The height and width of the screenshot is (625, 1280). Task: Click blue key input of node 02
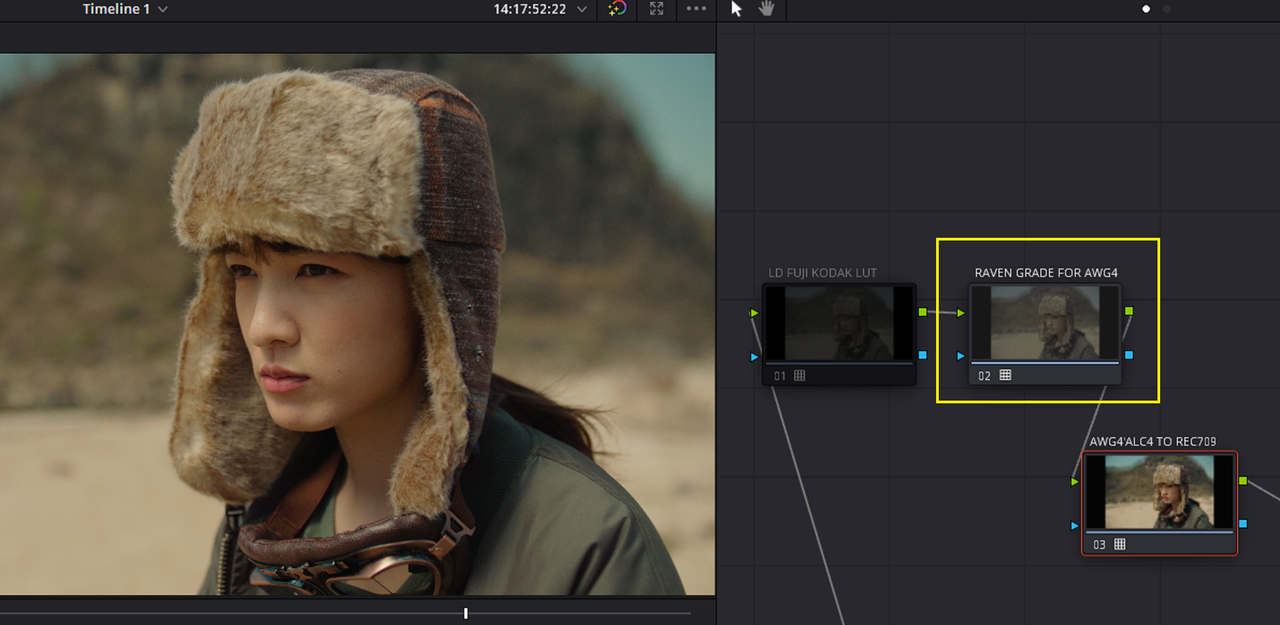pyautogui.click(x=961, y=356)
